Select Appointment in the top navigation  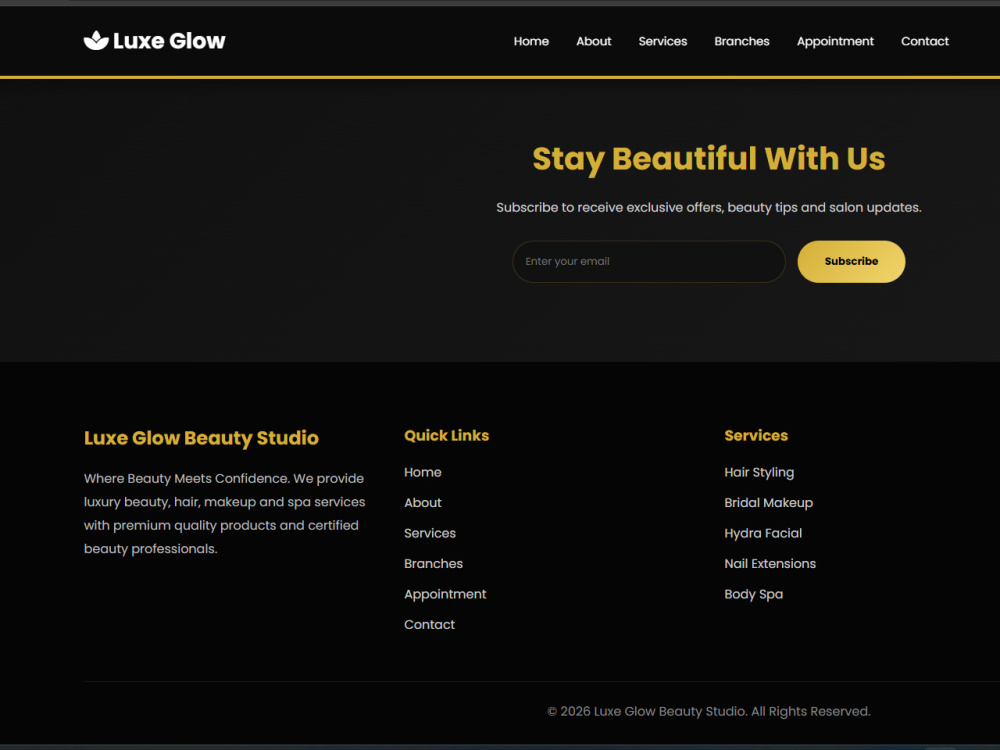(x=835, y=41)
